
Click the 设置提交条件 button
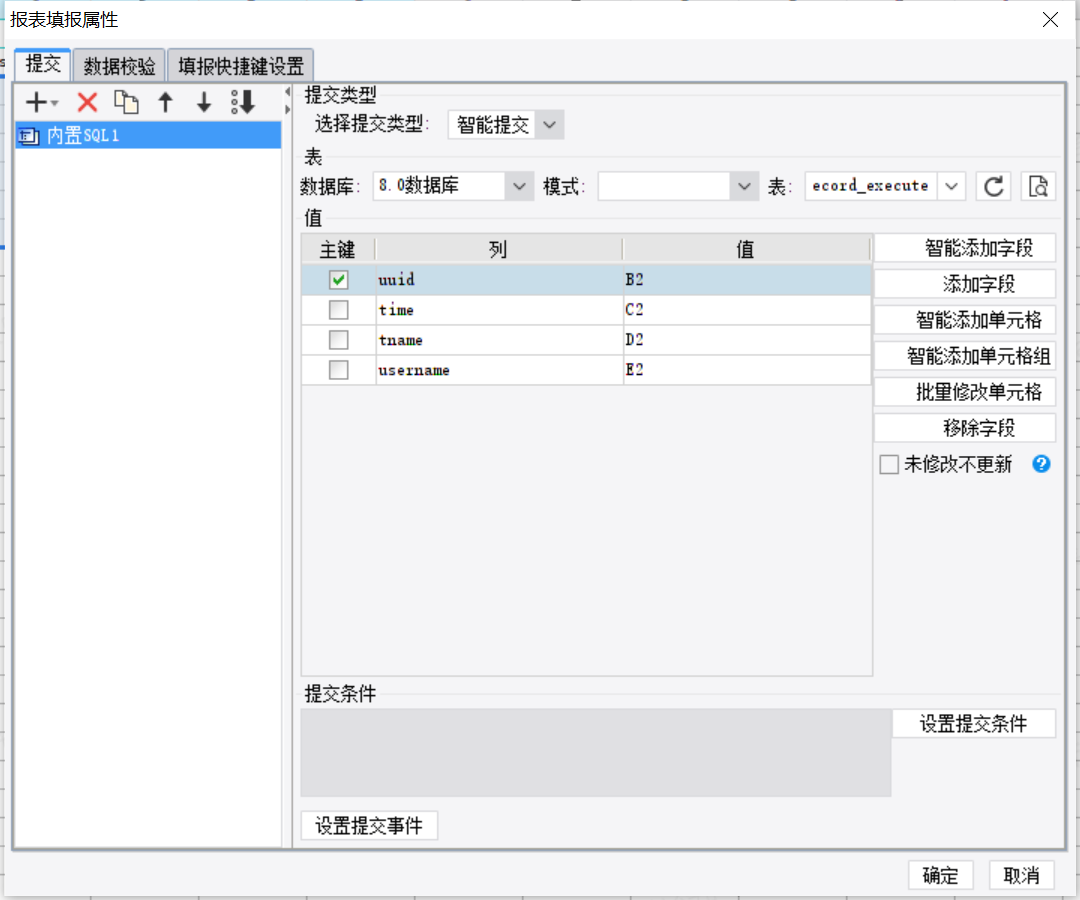pyautogui.click(x=973, y=724)
